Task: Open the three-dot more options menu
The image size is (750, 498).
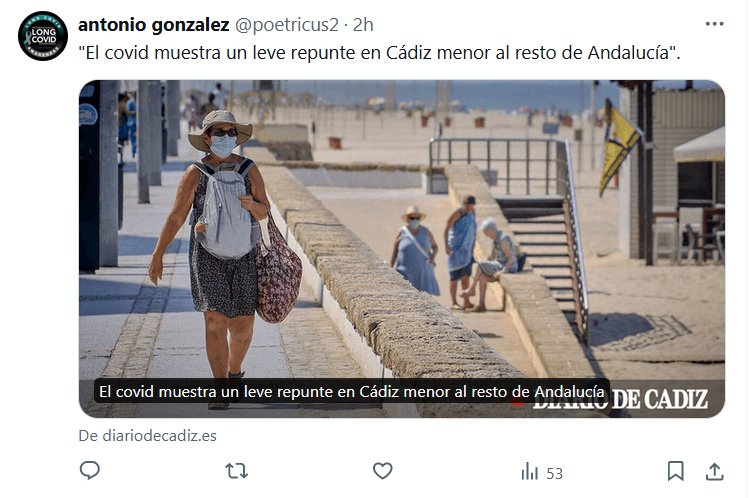Action: click(x=714, y=24)
